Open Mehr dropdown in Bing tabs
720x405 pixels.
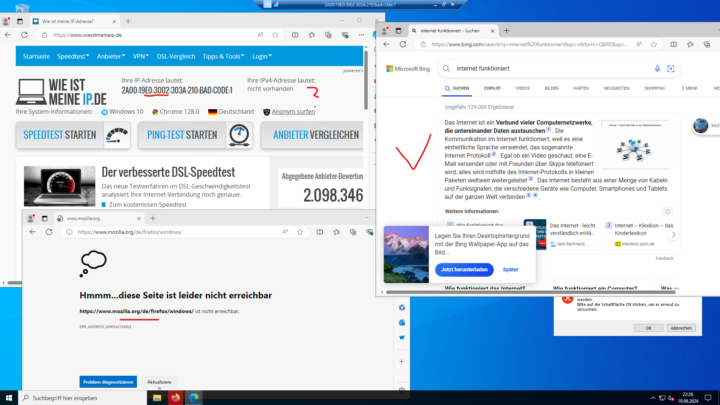click(689, 88)
